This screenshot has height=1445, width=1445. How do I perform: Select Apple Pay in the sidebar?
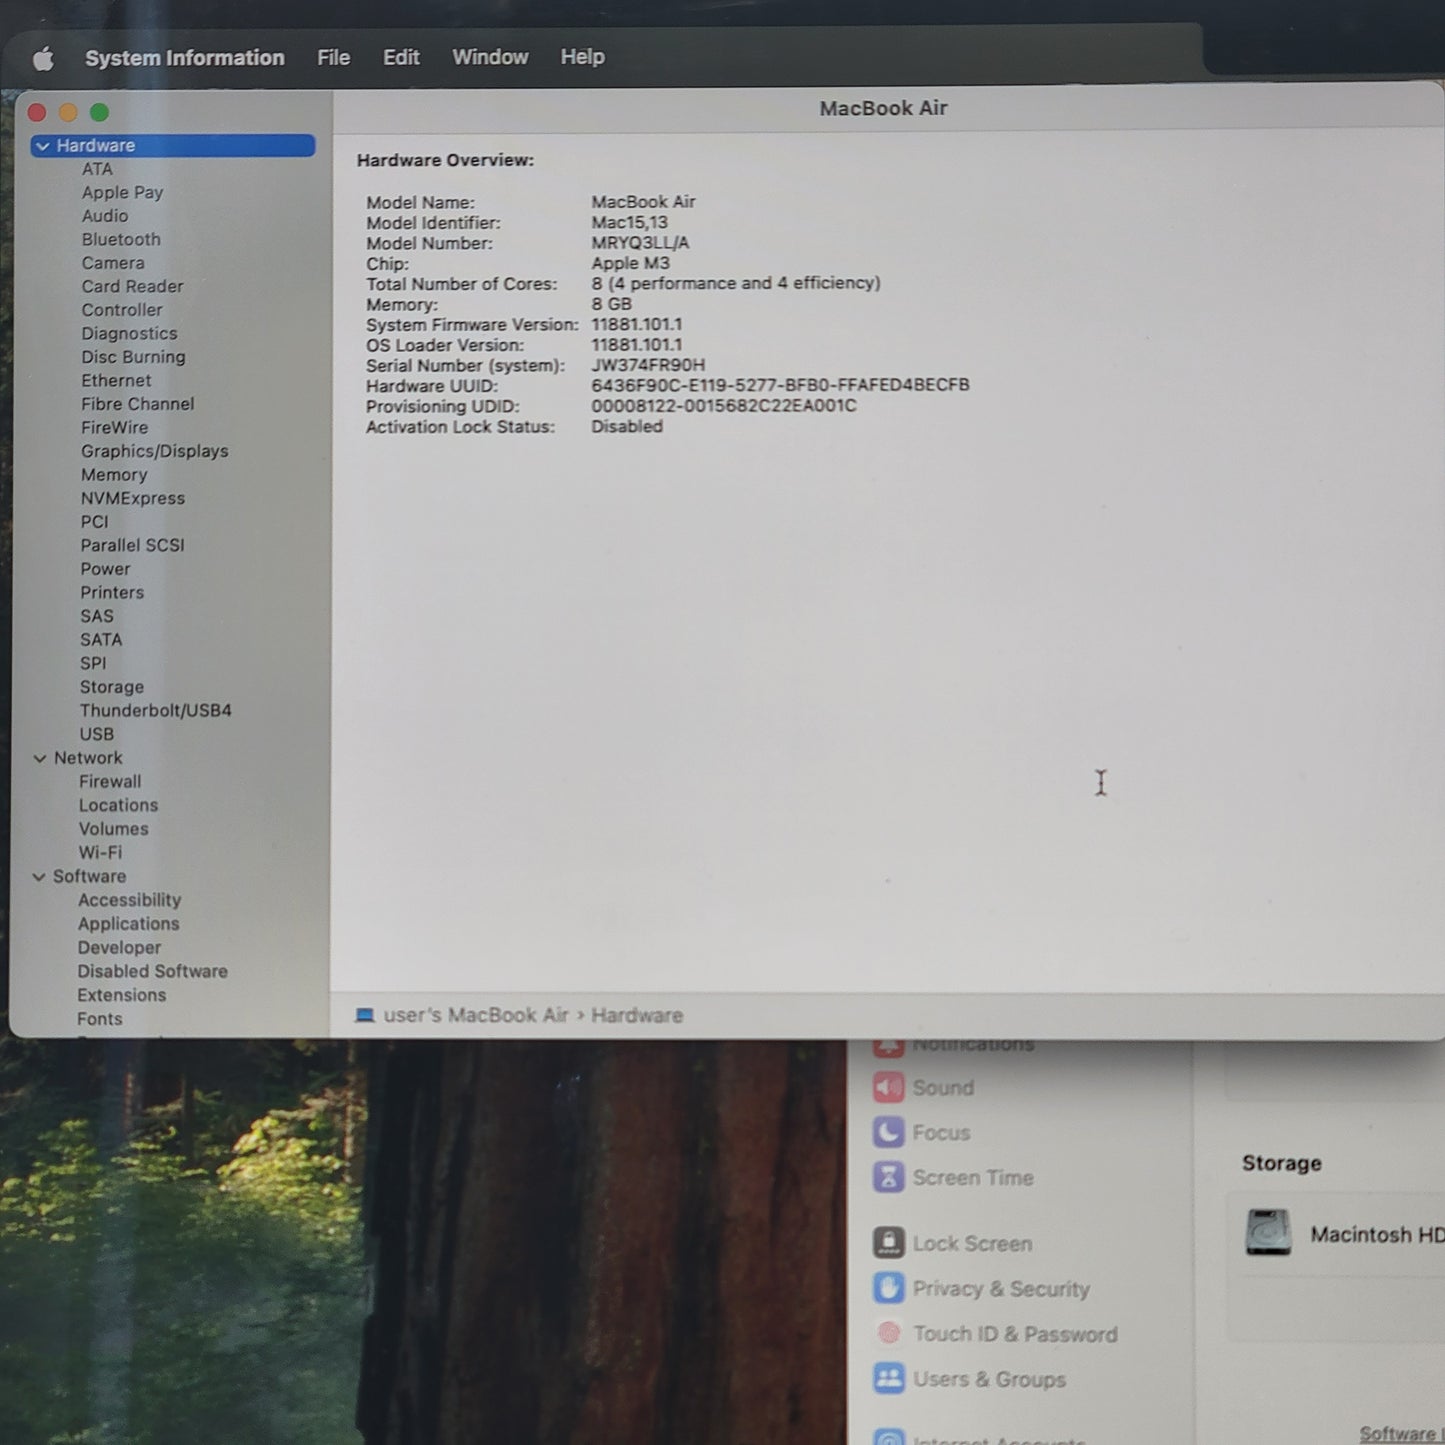(122, 192)
